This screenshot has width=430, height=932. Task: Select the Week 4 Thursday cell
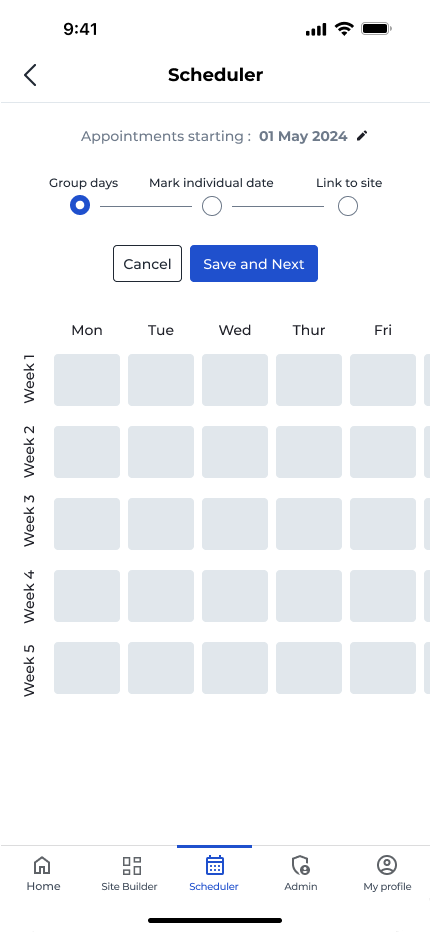tap(309, 596)
